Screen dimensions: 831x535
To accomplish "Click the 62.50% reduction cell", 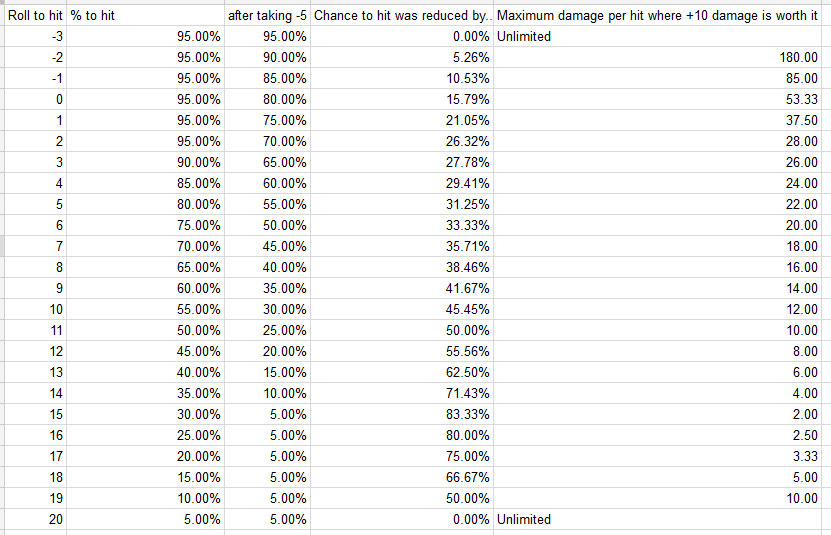I will pos(402,372).
